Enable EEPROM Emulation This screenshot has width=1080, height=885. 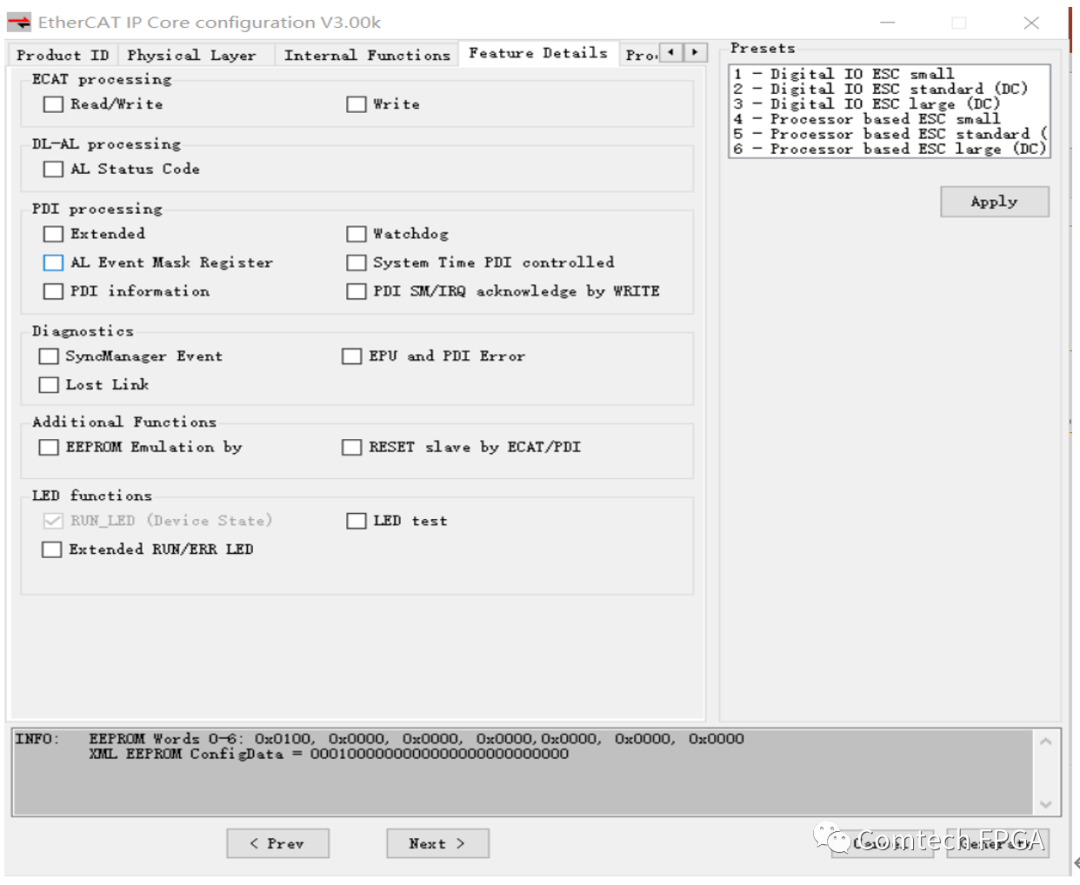point(48,447)
